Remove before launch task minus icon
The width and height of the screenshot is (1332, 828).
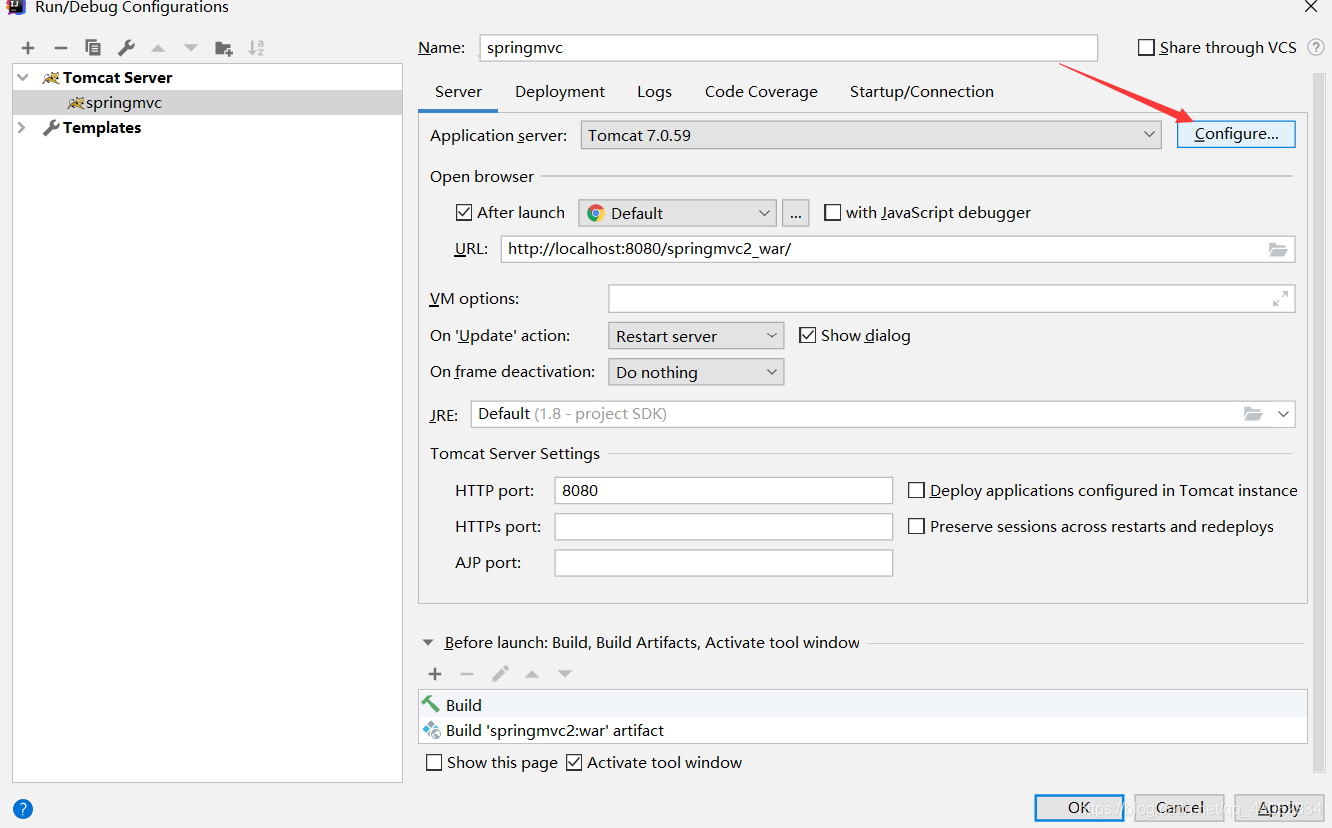pyautogui.click(x=467, y=674)
